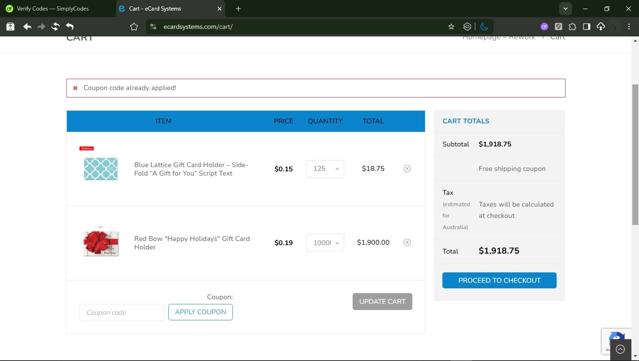Open the purple profile avatar icon

click(544, 26)
